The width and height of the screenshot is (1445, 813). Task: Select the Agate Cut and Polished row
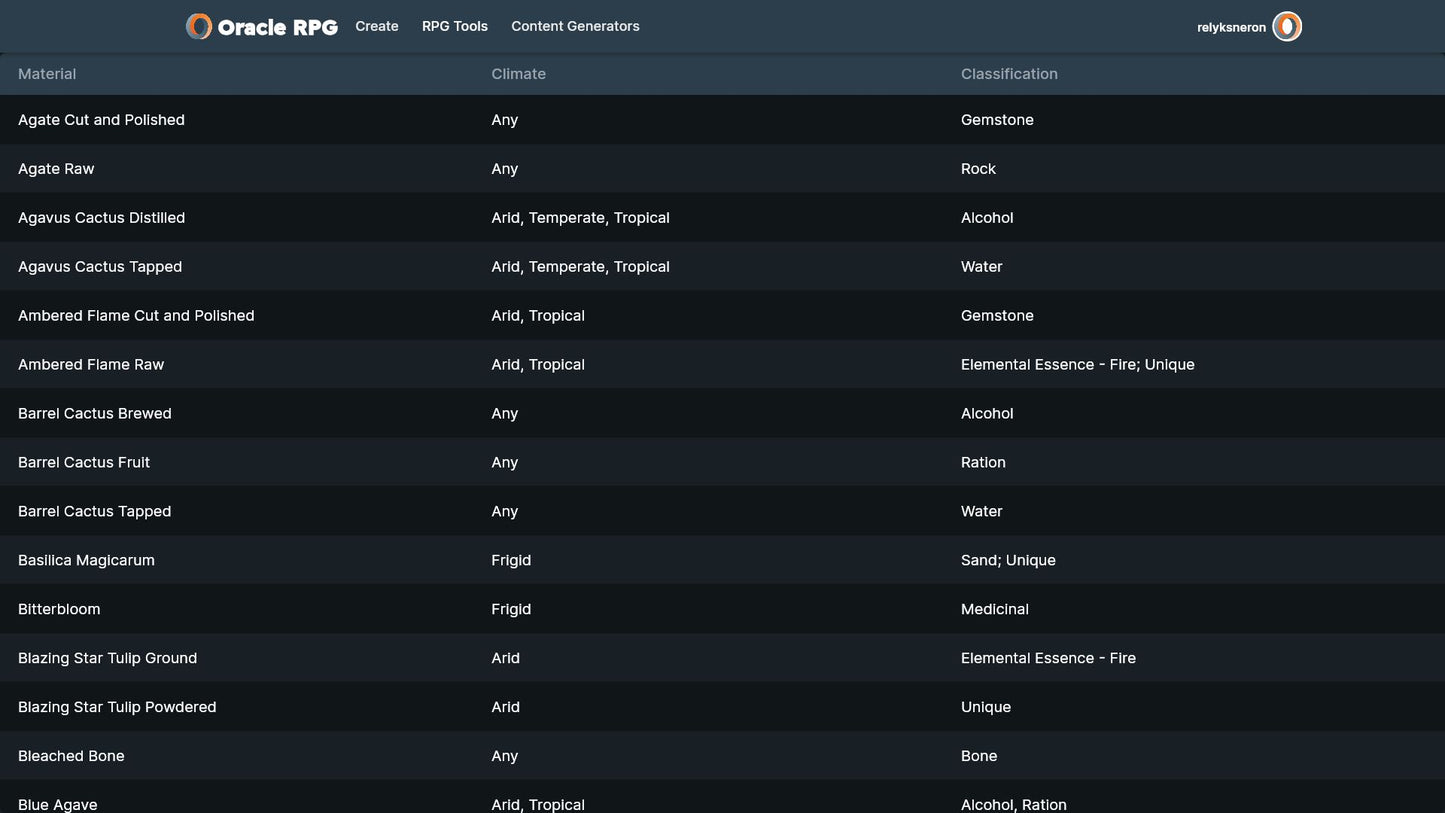click(x=101, y=120)
